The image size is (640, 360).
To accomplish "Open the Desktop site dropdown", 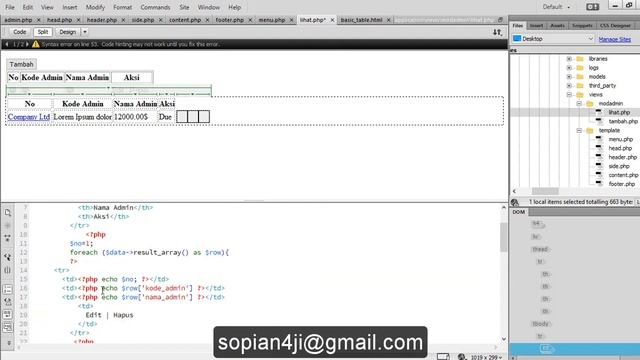I will (x=553, y=39).
